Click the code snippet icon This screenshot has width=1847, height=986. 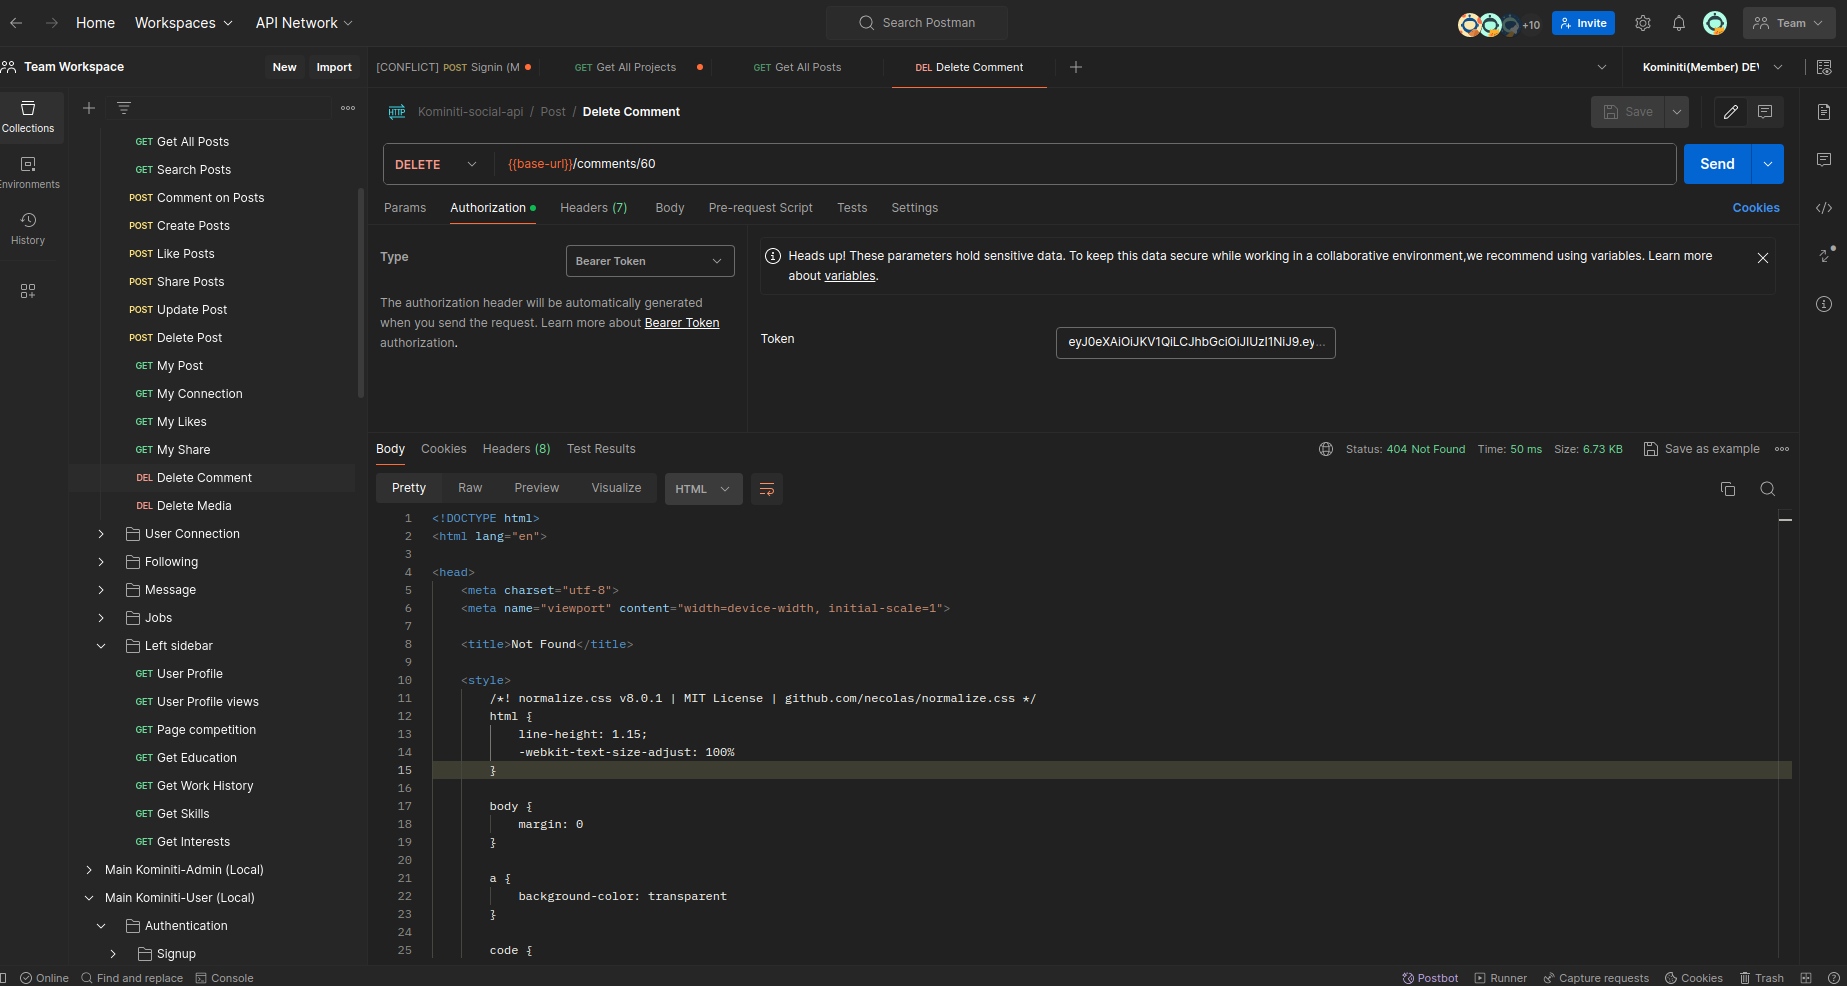1824,208
